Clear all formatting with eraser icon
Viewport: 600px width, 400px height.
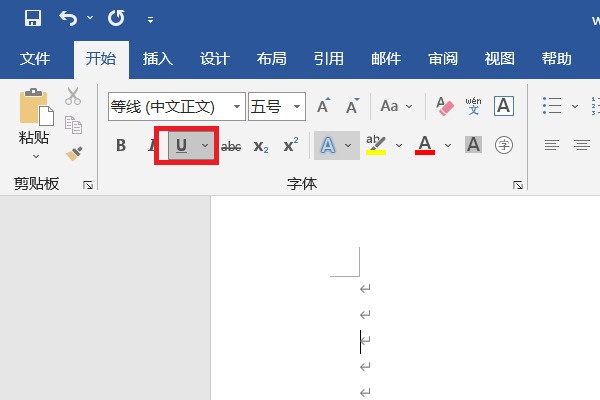coord(445,106)
